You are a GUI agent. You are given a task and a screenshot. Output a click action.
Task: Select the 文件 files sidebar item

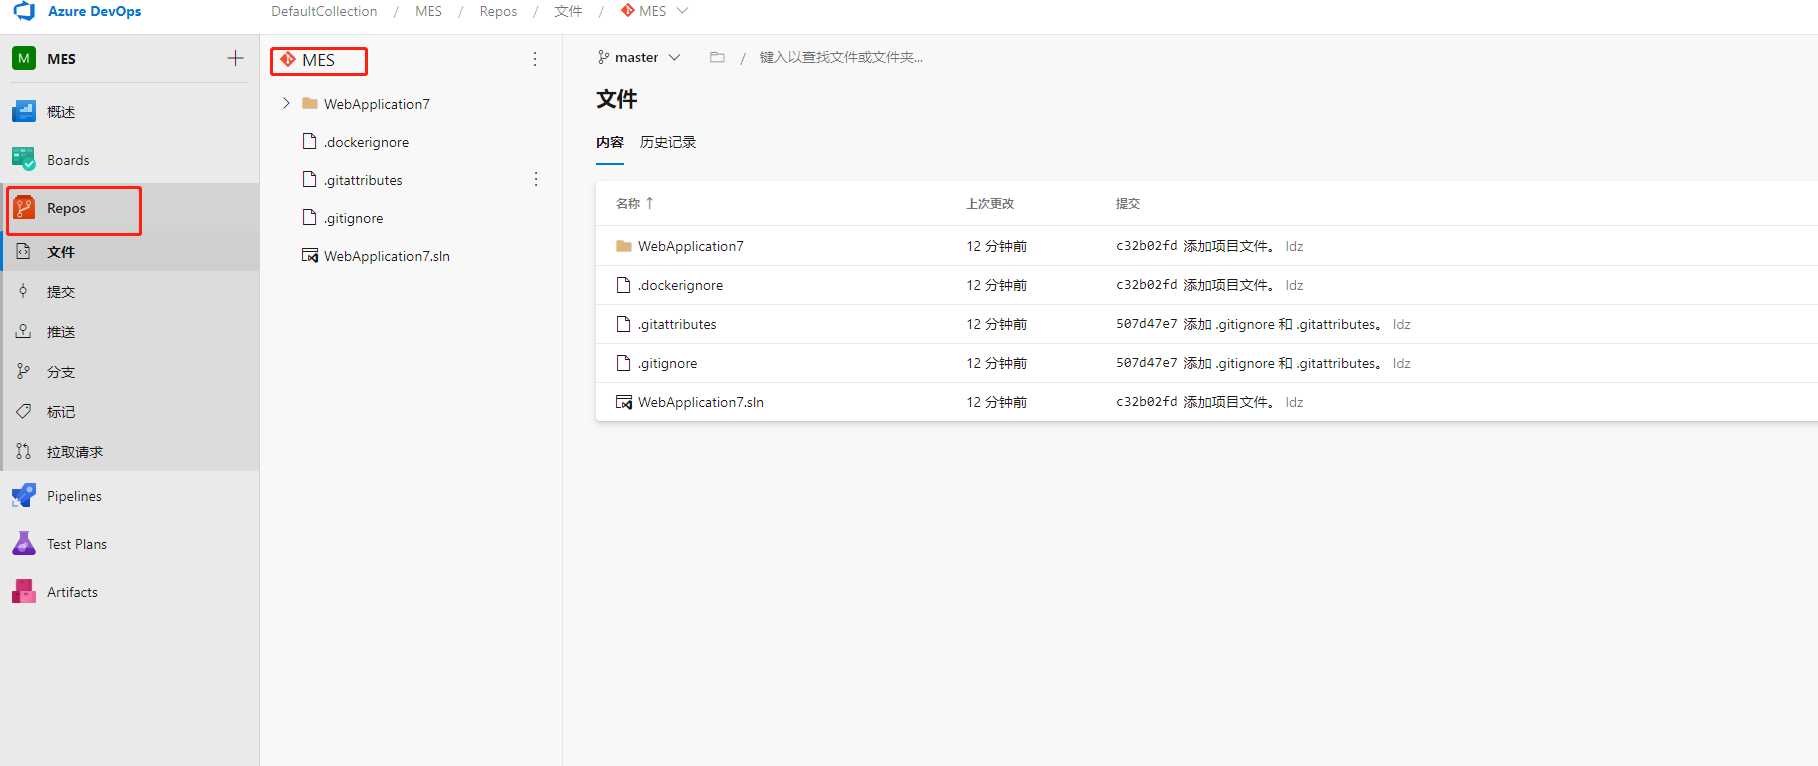point(130,252)
